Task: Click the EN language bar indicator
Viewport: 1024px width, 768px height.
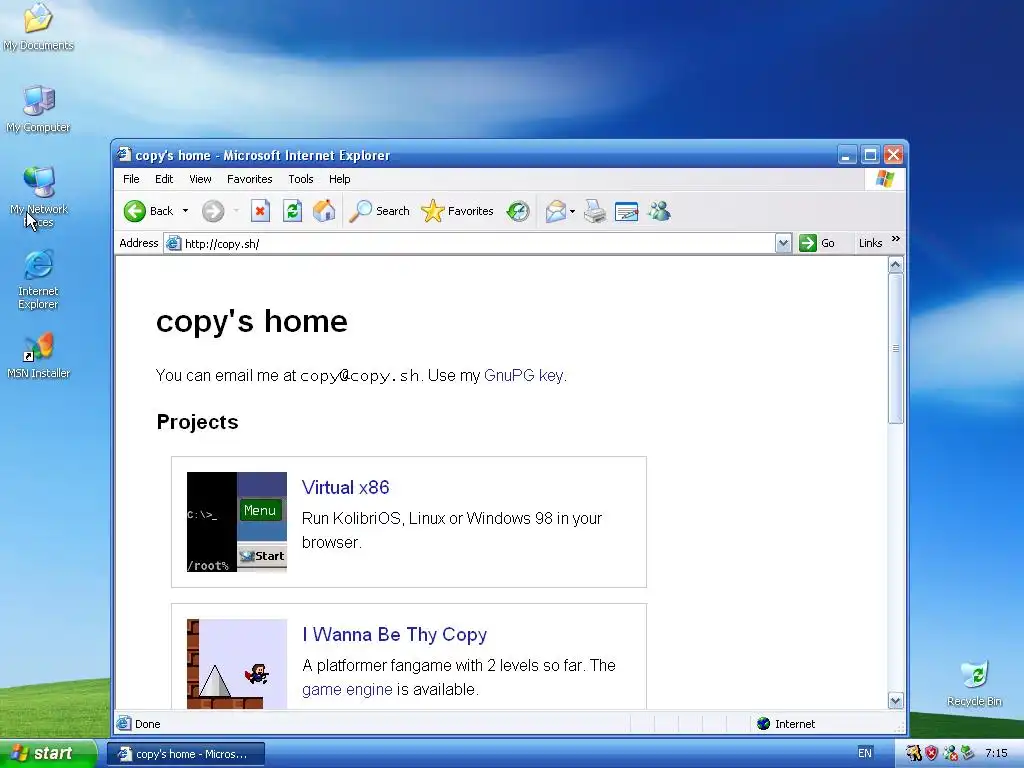Action: click(x=865, y=753)
